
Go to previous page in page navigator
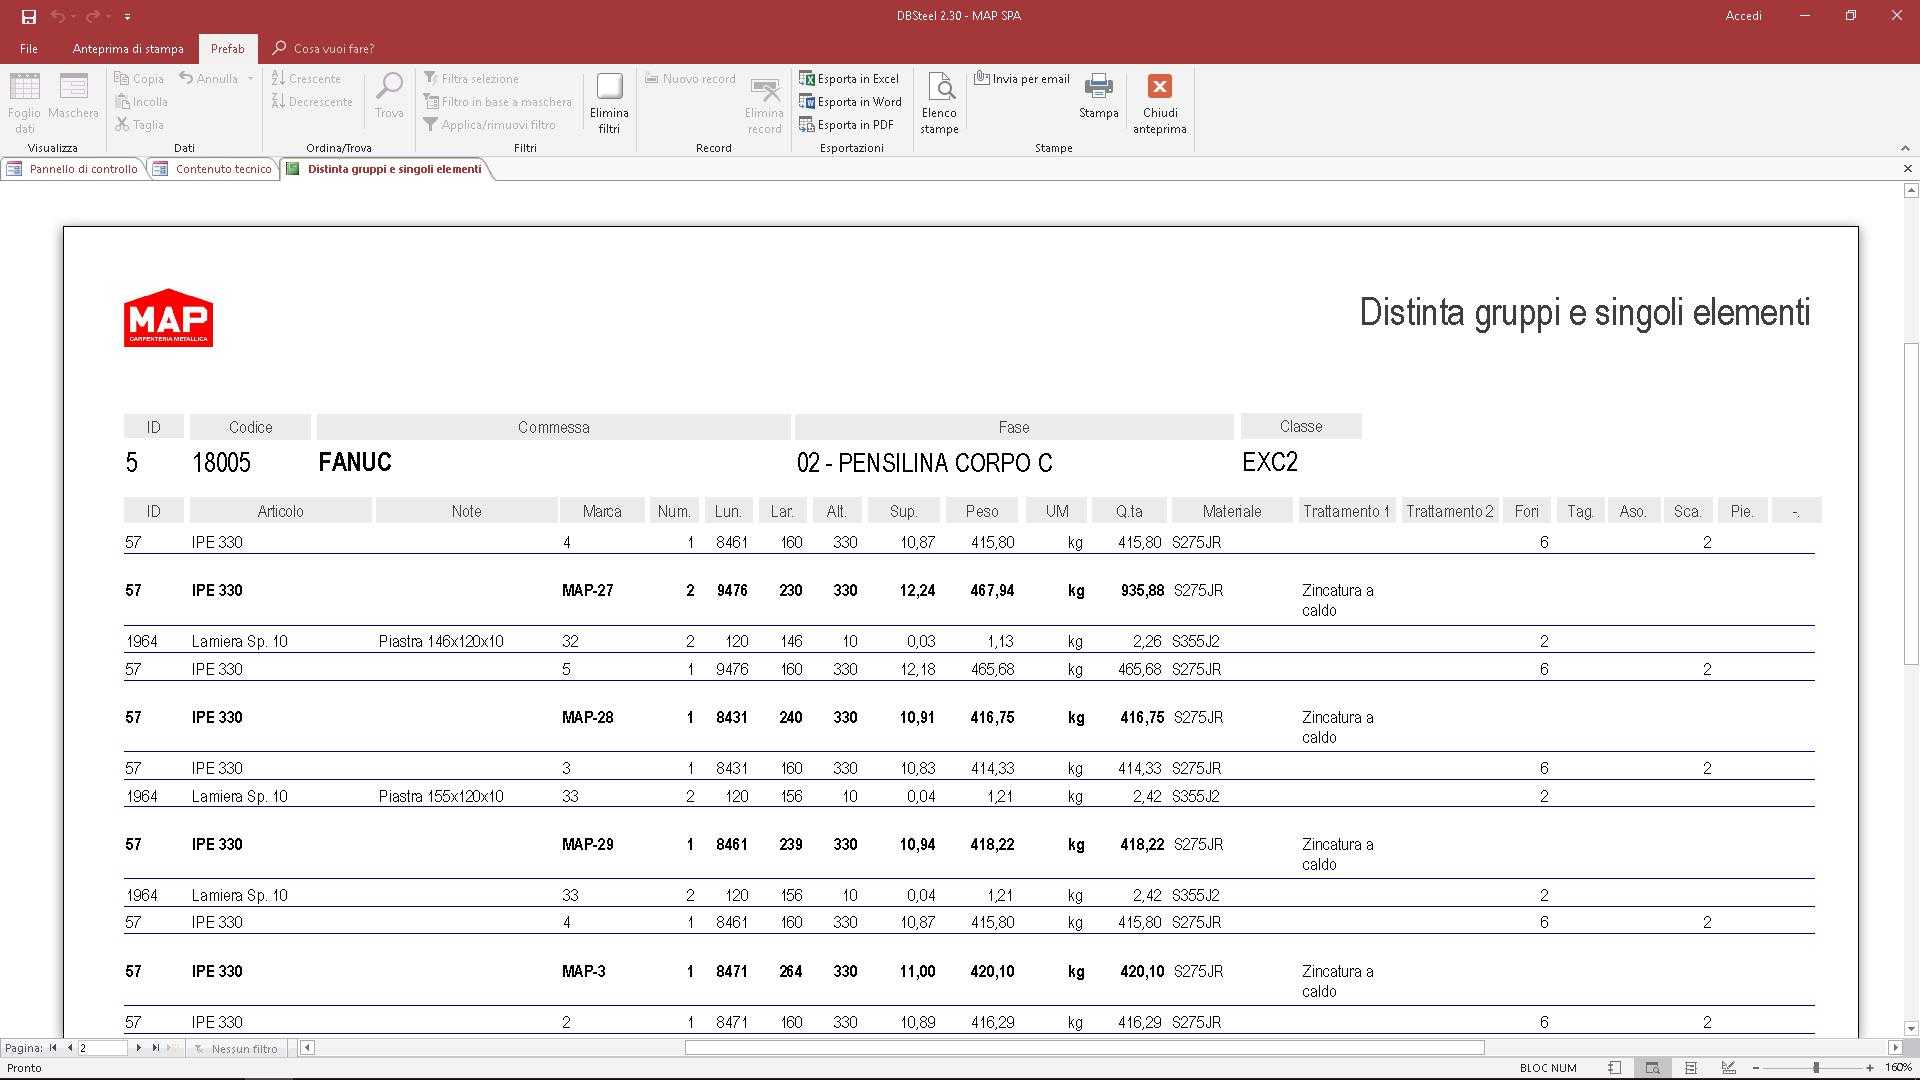(69, 1048)
